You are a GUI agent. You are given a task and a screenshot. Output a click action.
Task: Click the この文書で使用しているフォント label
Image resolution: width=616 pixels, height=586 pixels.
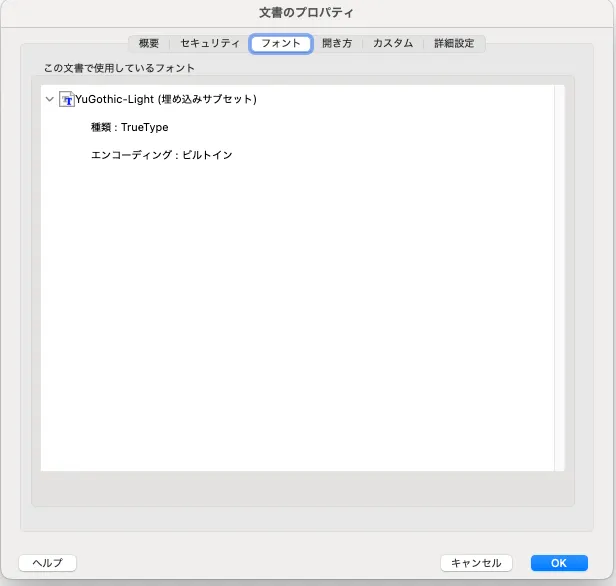[x=119, y=68]
